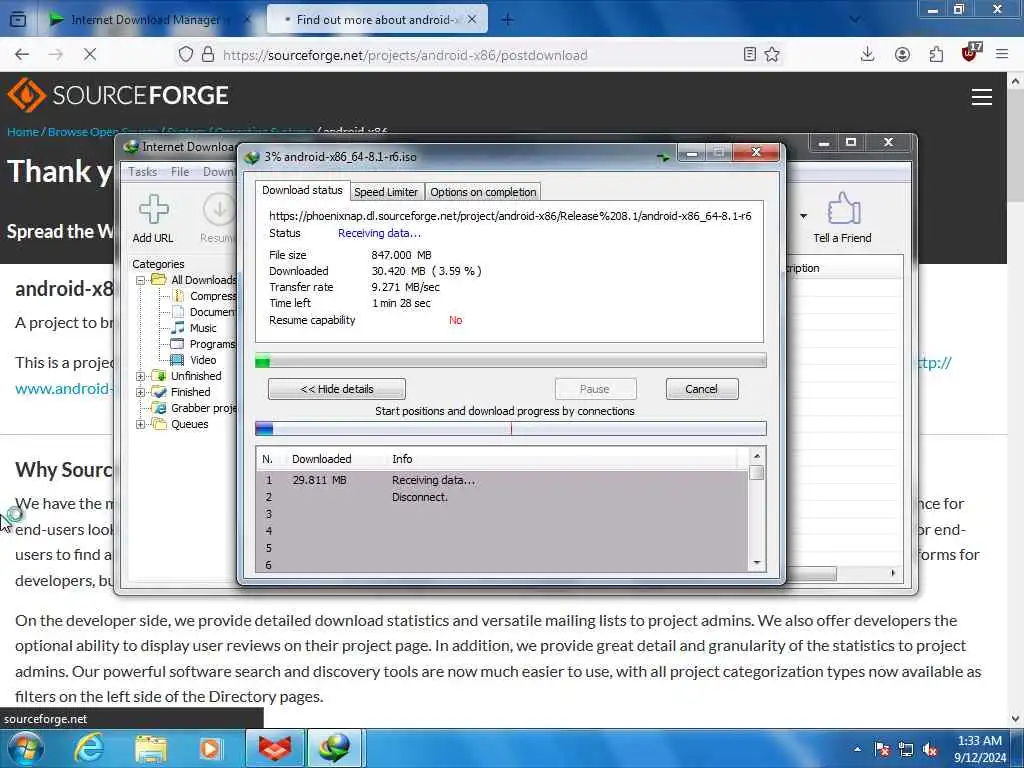1024x768 pixels.
Task: Launch Internet Explorer from taskbar
Action: click(x=88, y=748)
